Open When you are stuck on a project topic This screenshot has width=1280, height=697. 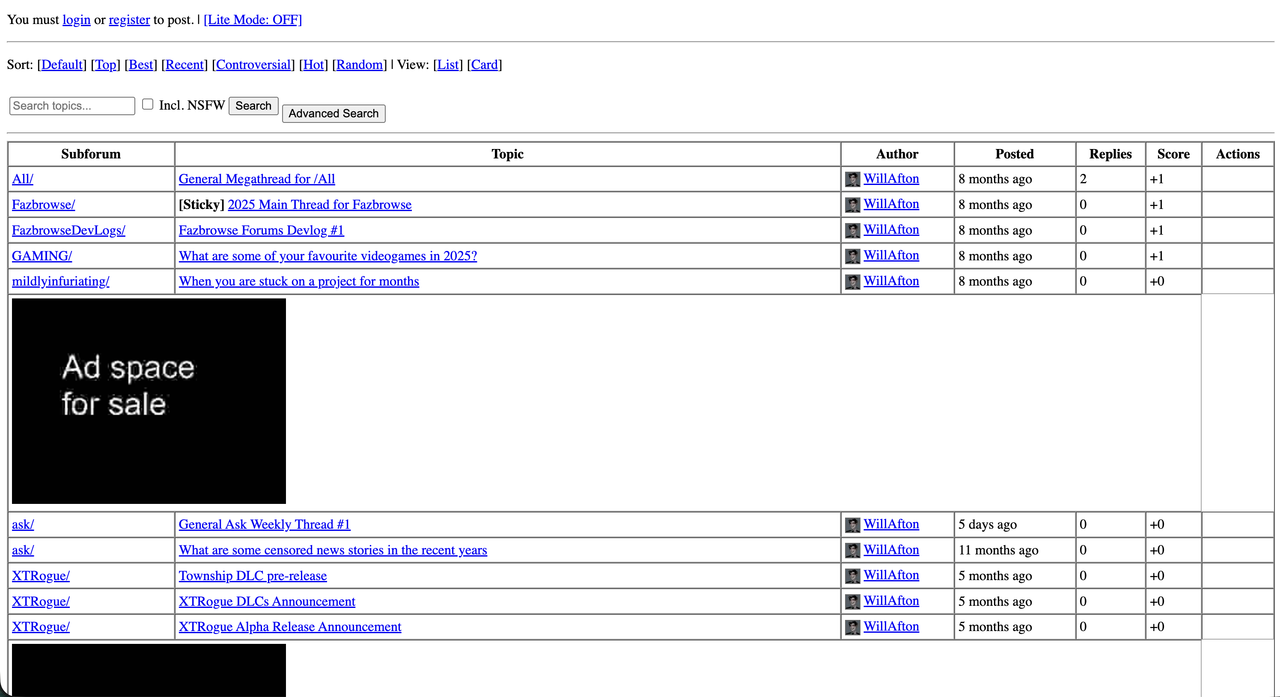click(x=299, y=281)
